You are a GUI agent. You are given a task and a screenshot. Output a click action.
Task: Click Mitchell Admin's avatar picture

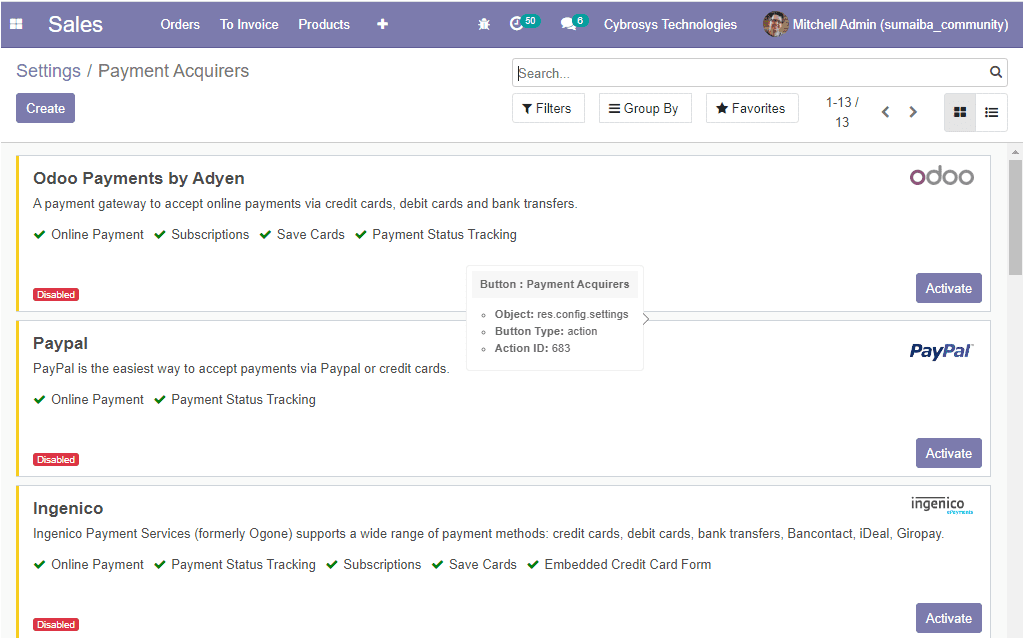[x=775, y=24]
